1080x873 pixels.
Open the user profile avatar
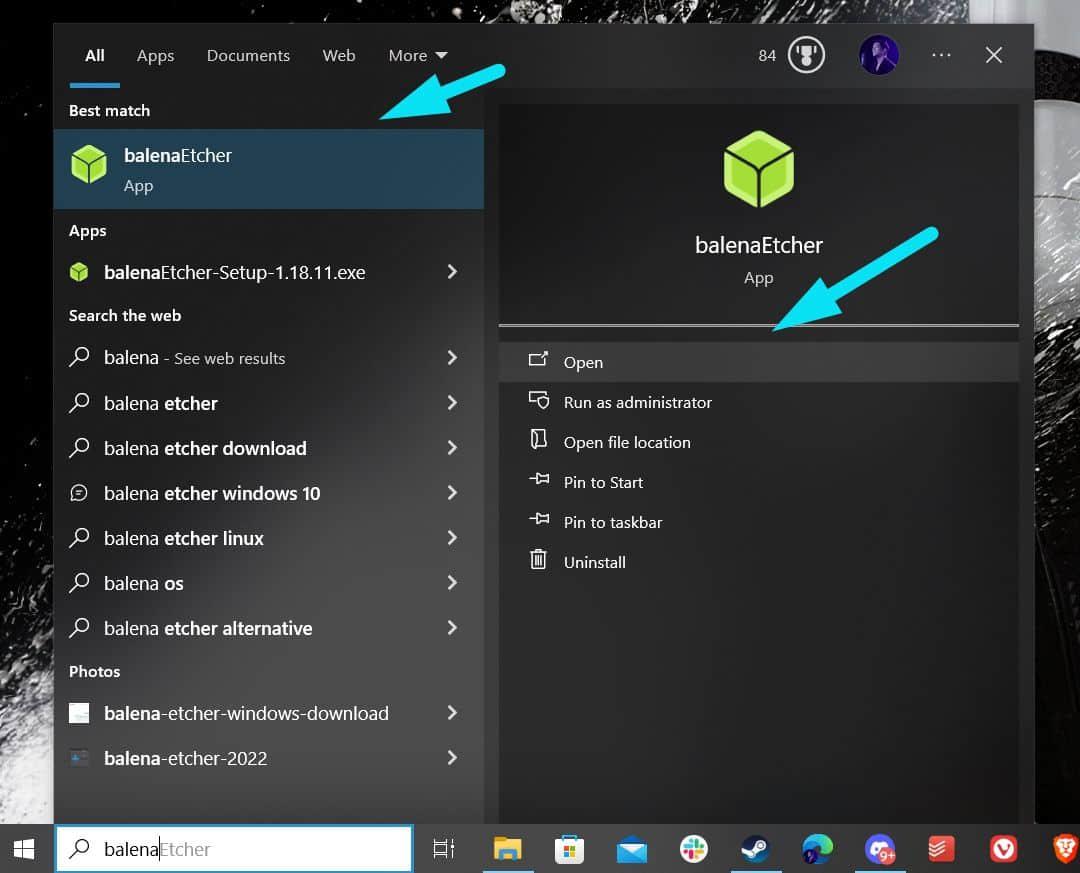click(x=878, y=55)
